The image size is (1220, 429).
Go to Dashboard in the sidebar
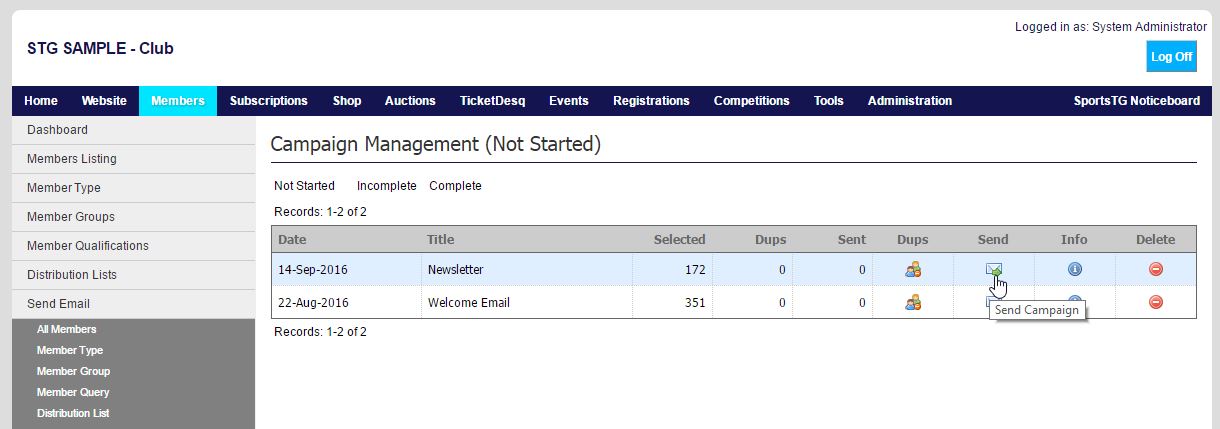(133, 130)
